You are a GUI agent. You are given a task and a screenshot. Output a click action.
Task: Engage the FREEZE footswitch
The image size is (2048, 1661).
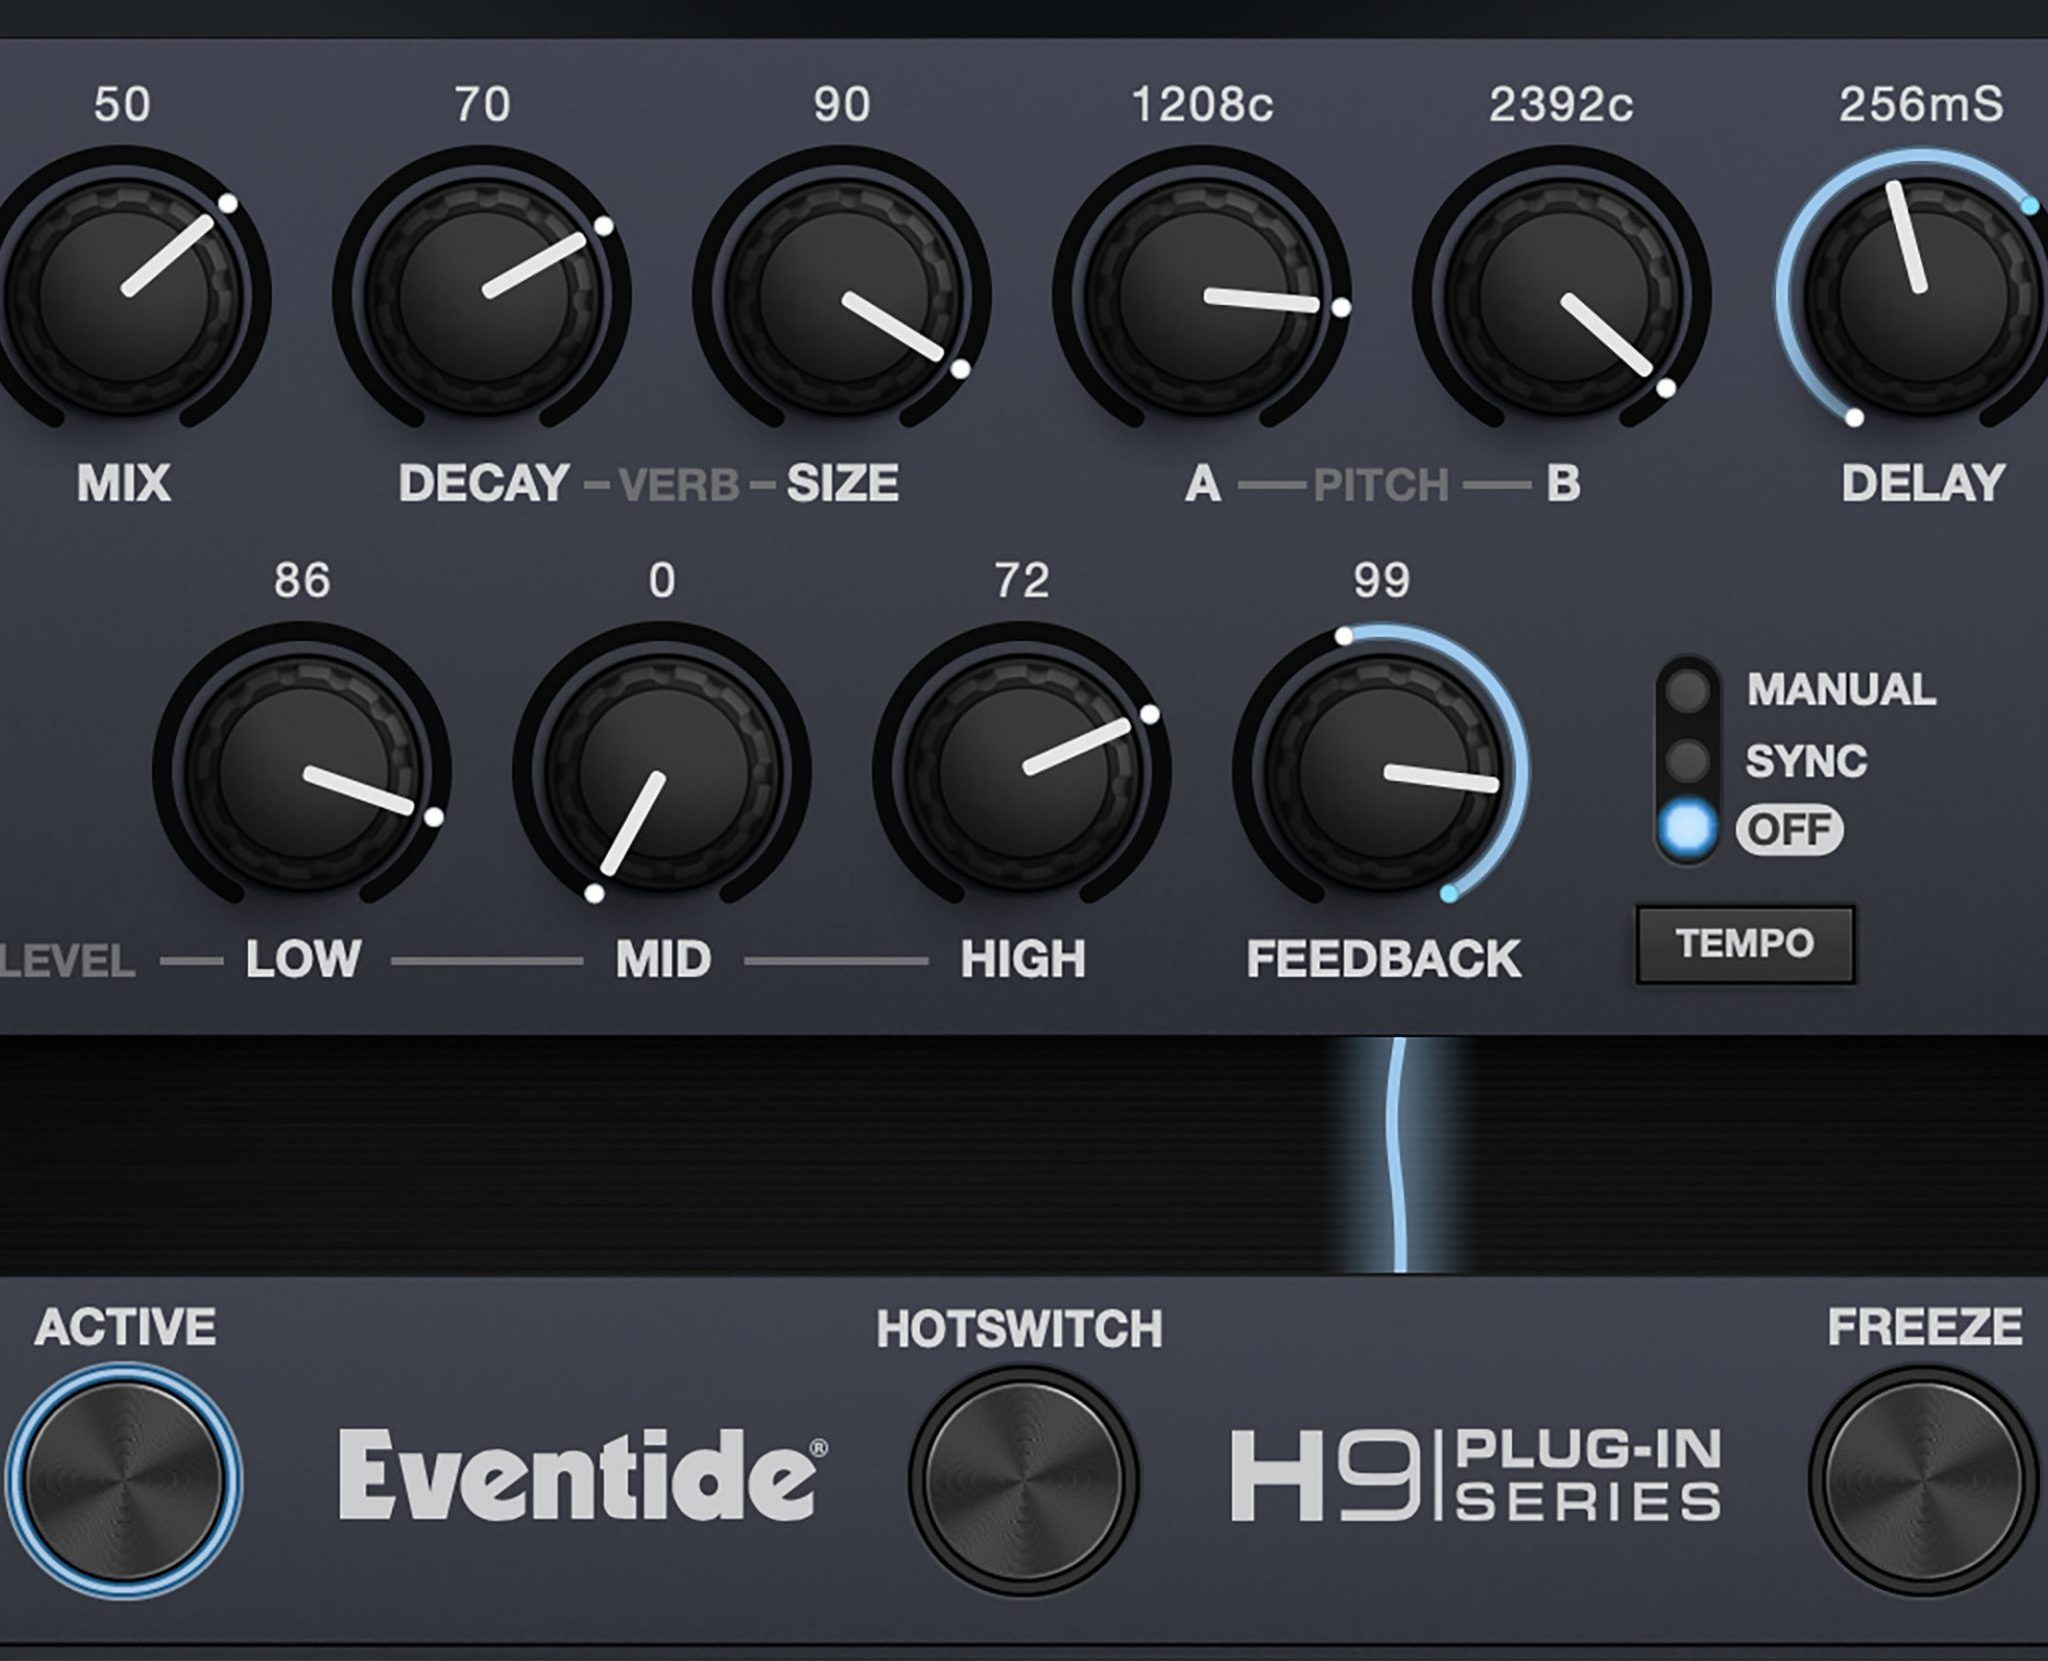pyautogui.click(x=1922, y=1480)
